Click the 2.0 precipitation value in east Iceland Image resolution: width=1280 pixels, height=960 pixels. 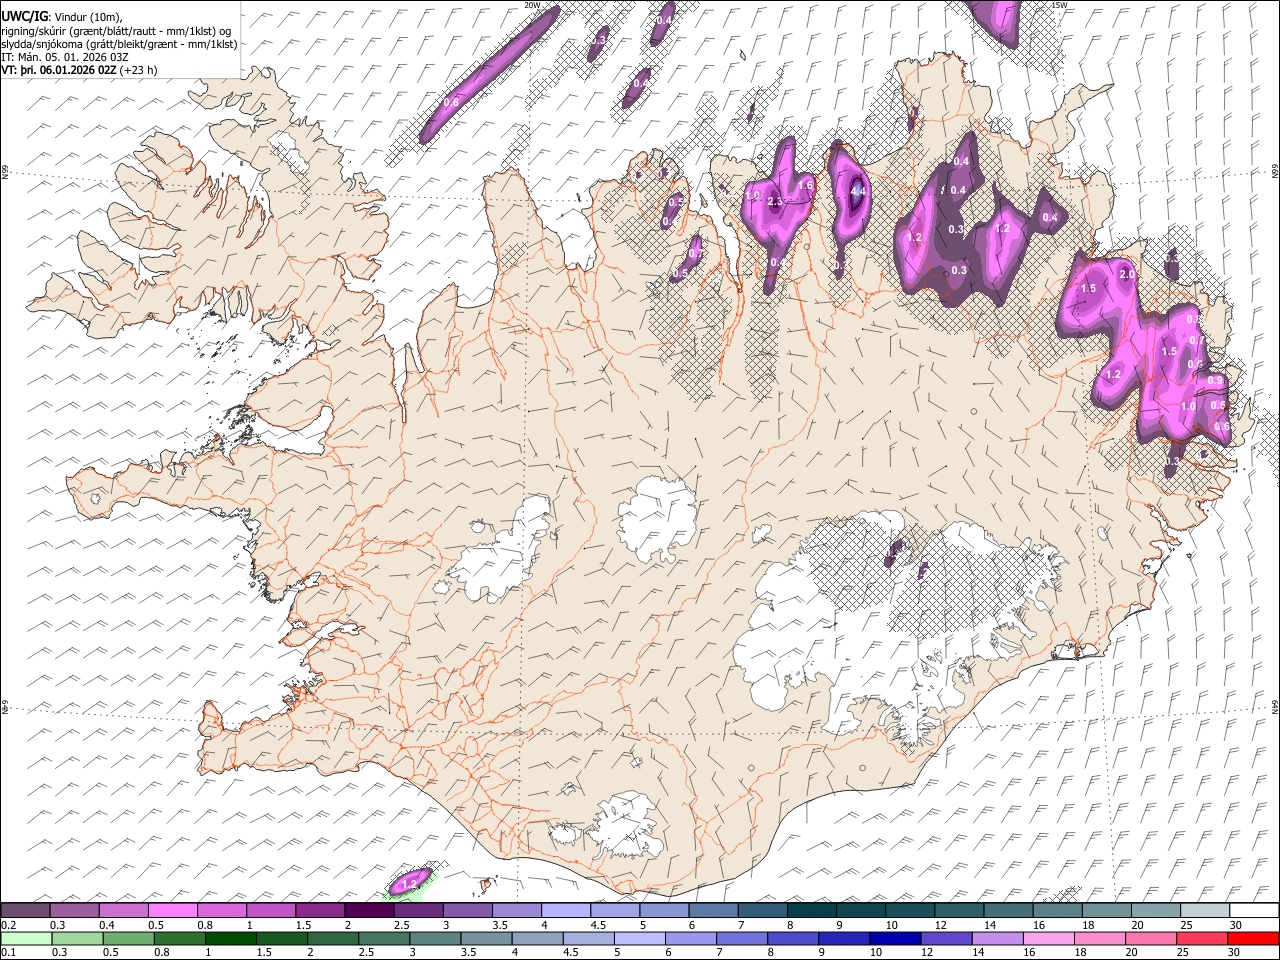[x=1127, y=275]
